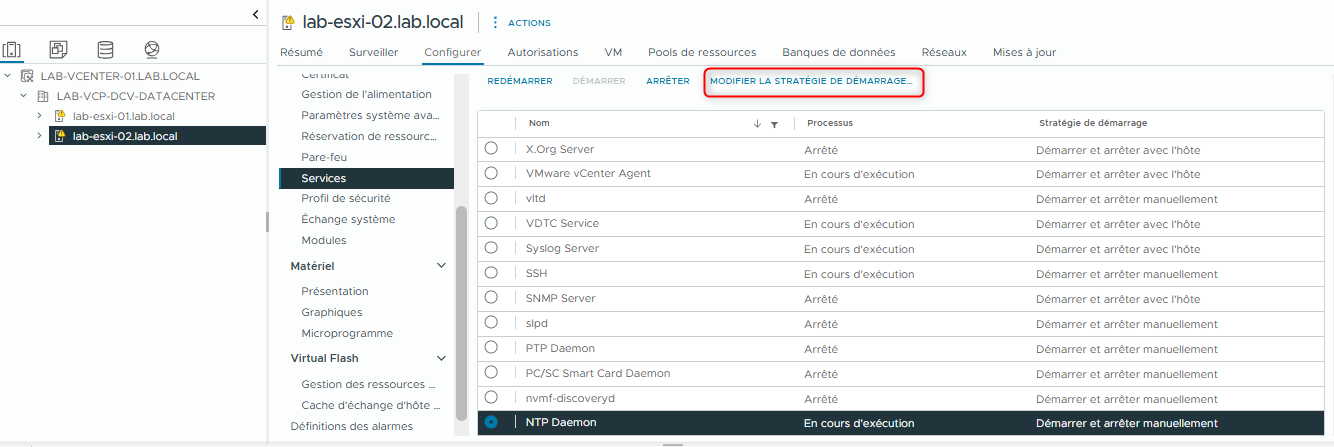Switch to the VM tab

[613, 52]
